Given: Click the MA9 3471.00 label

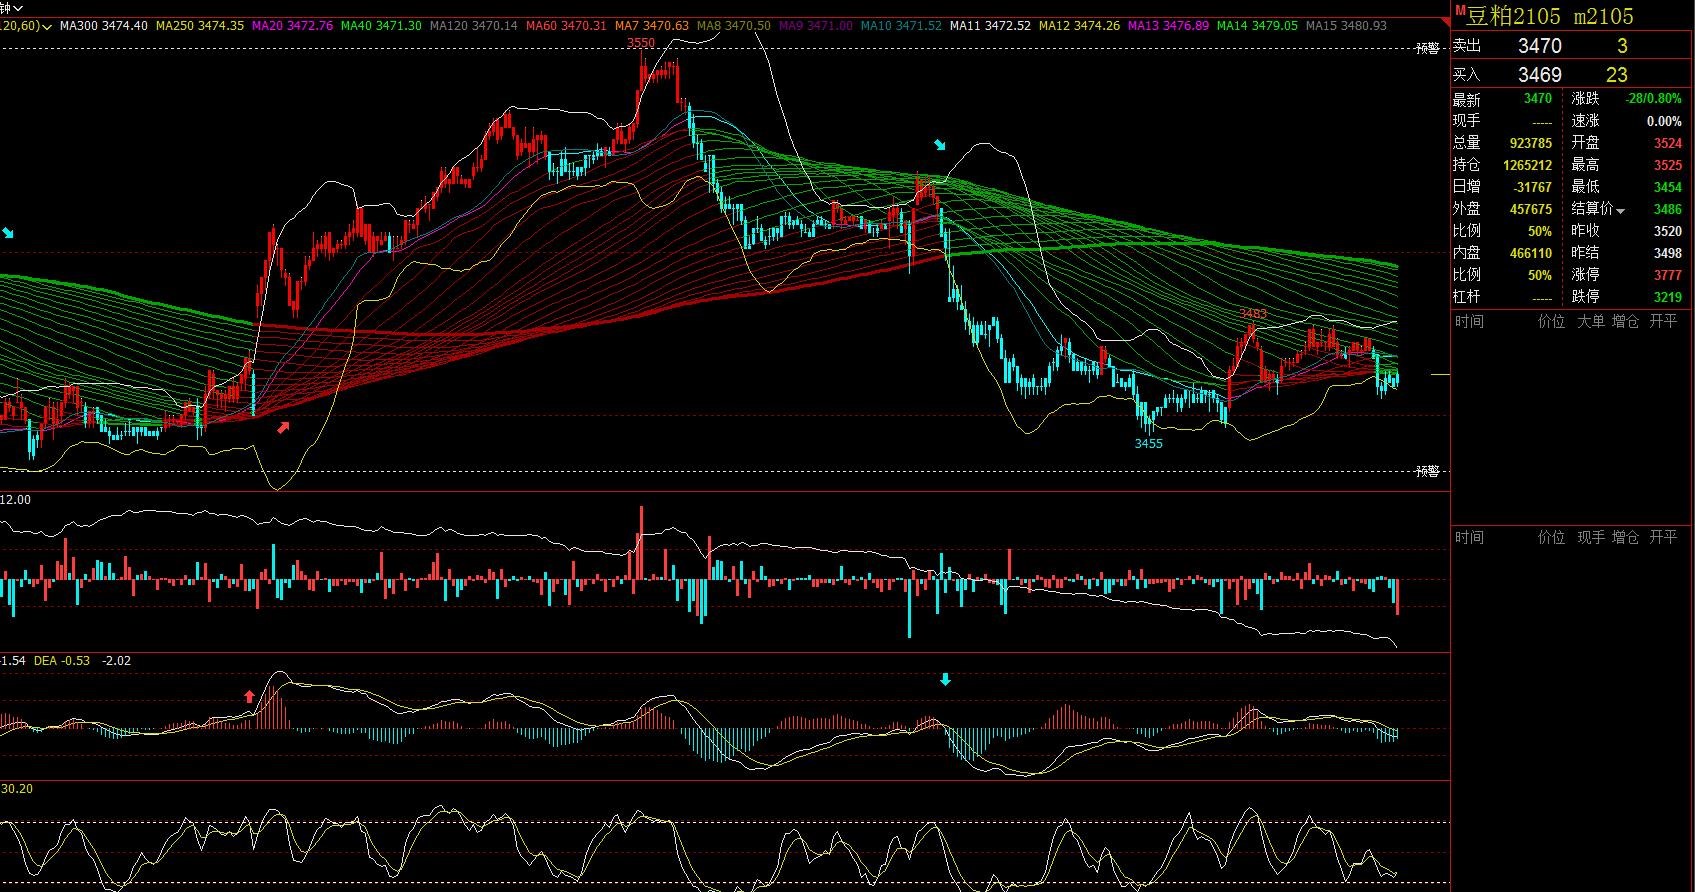Looking at the screenshot, I should point(816,26).
